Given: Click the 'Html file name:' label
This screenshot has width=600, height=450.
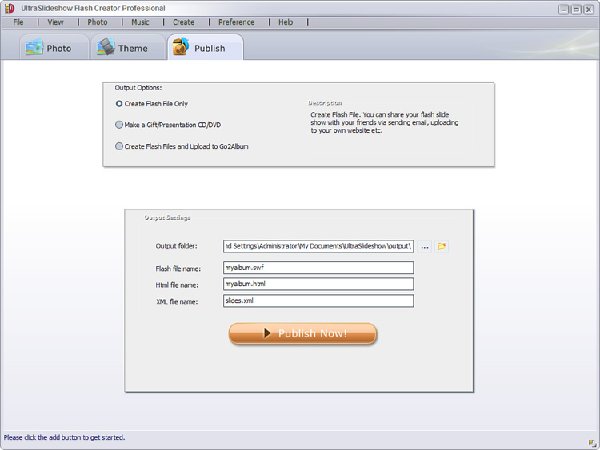Looking at the screenshot, I should click(177, 285).
